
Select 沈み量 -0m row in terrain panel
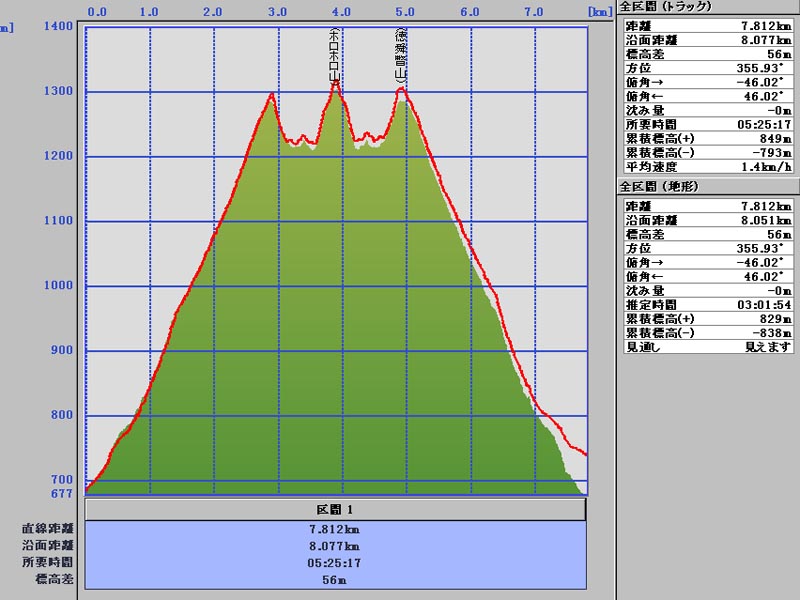(708, 290)
